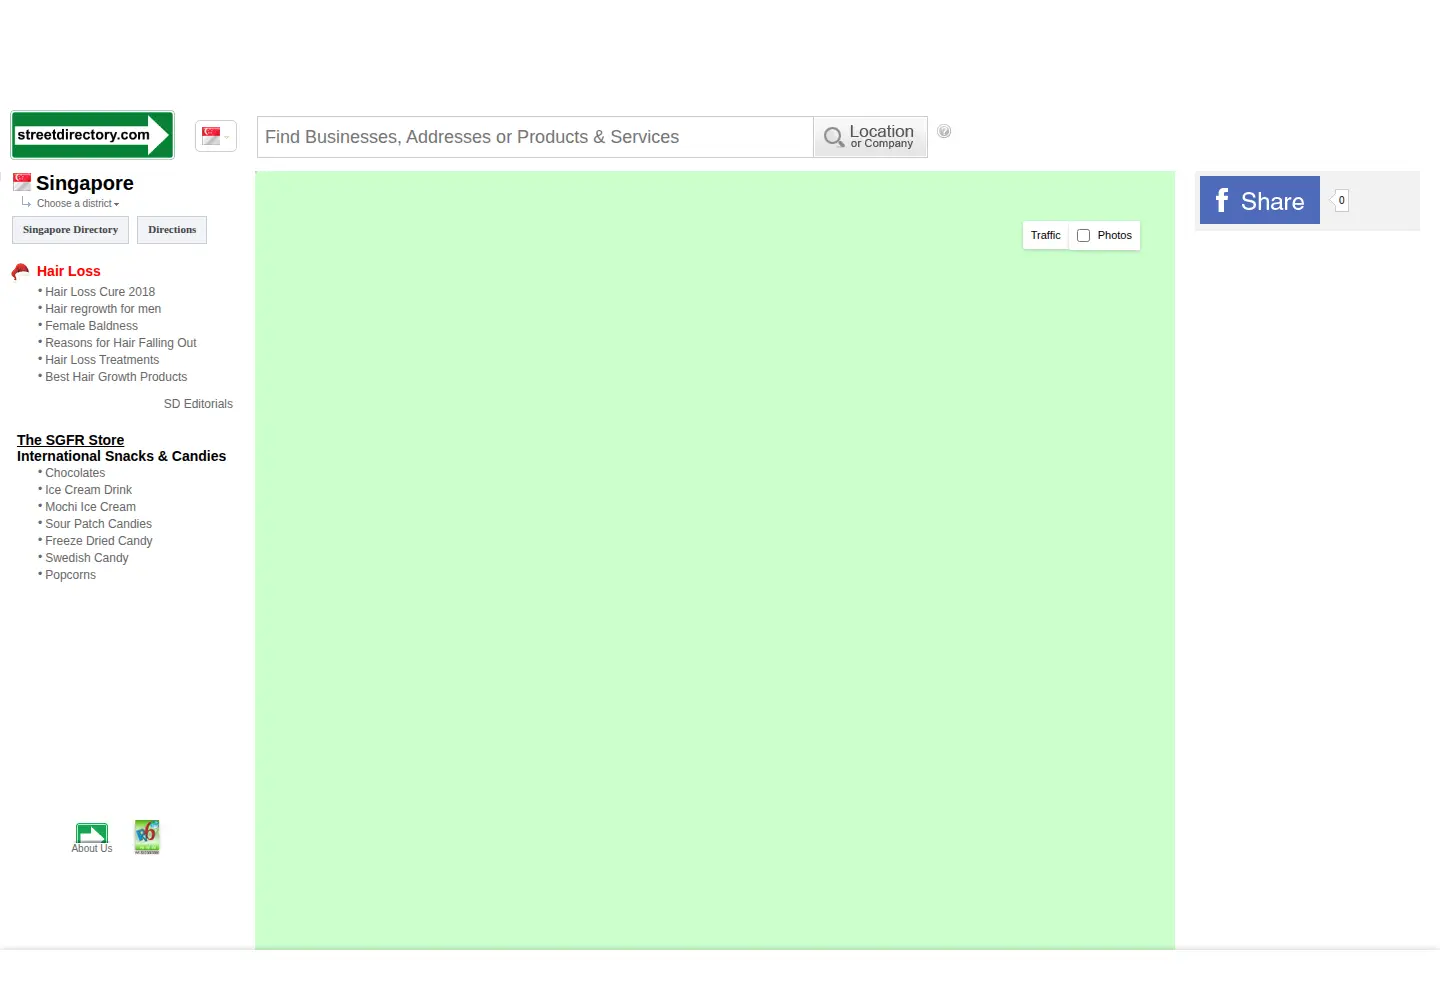Toggle the Traffic map overlay button
The width and height of the screenshot is (1440, 1000).
click(1046, 236)
